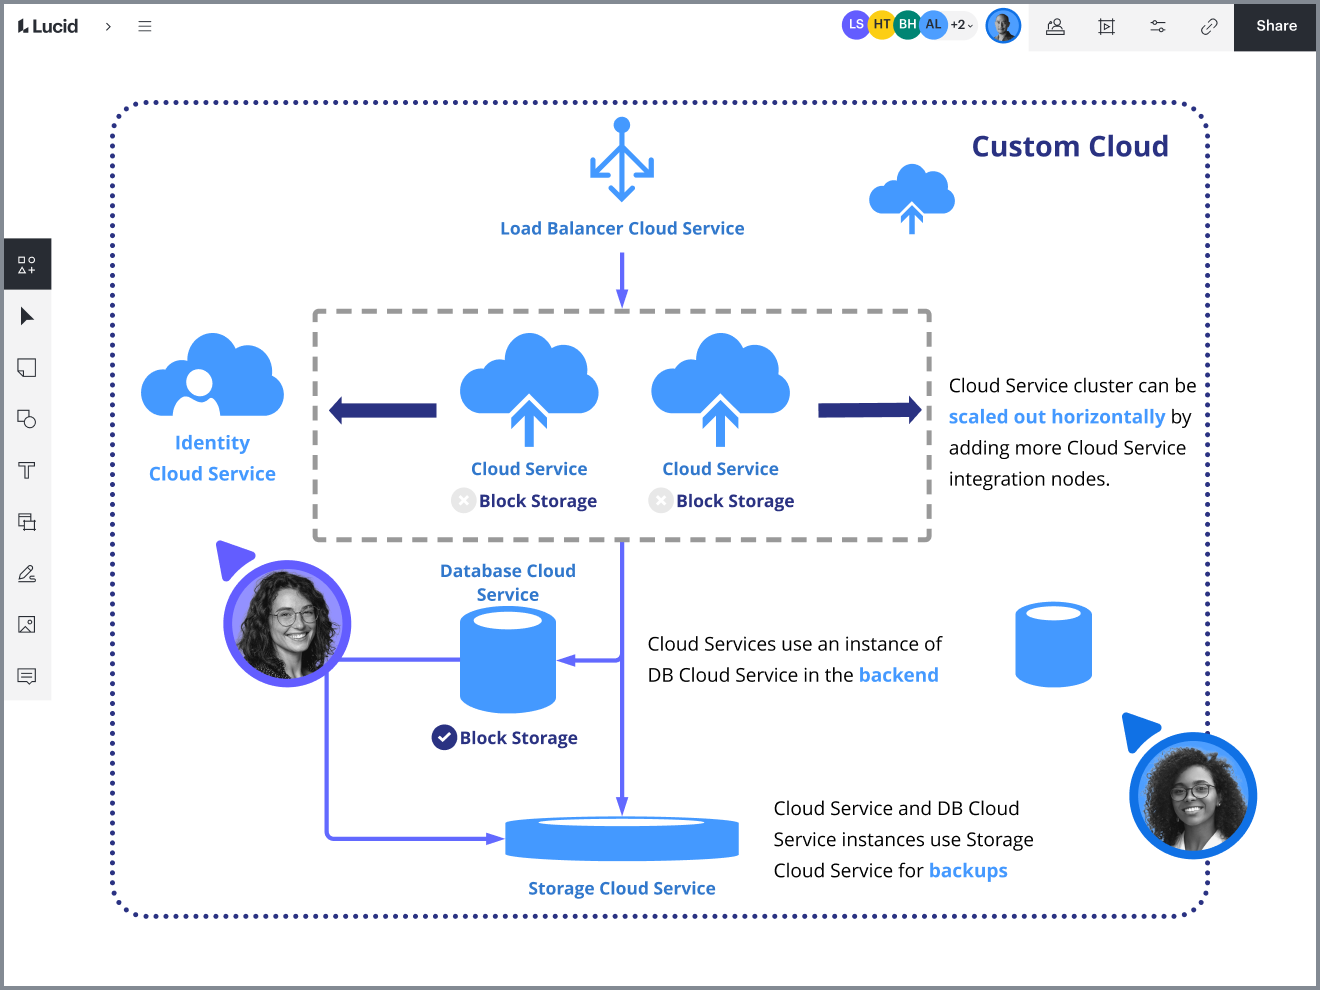Viewport: 1320px width, 990px height.
Task: Open the comments tool
Action: (27, 676)
